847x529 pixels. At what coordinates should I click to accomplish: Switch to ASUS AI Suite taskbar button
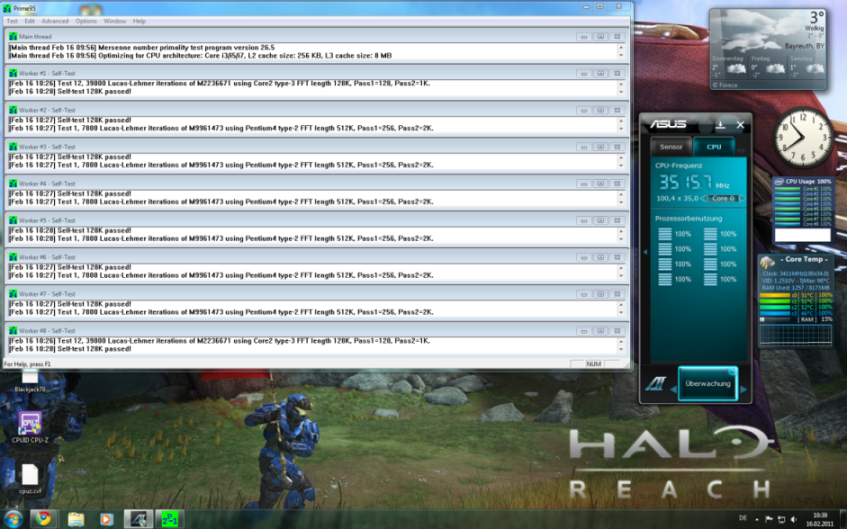pos(138,519)
